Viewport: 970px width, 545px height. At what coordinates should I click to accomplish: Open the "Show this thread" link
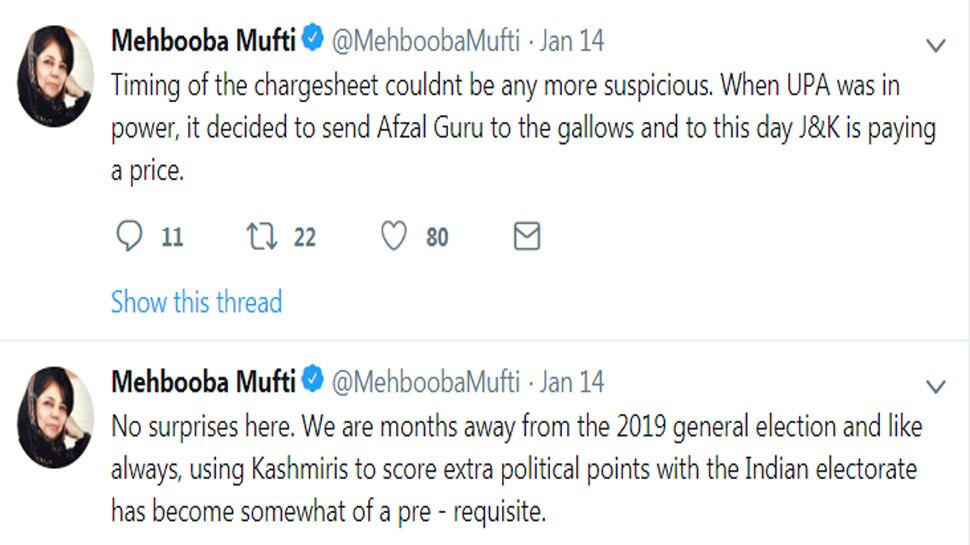pyautogui.click(x=196, y=302)
